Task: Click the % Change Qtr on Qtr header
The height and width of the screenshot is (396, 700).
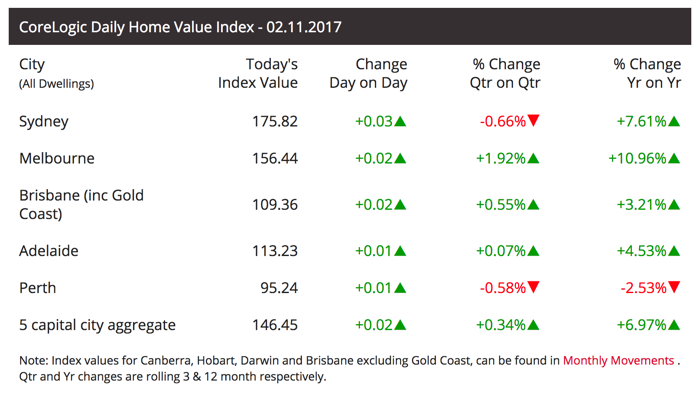Action: click(x=505, y=73)
